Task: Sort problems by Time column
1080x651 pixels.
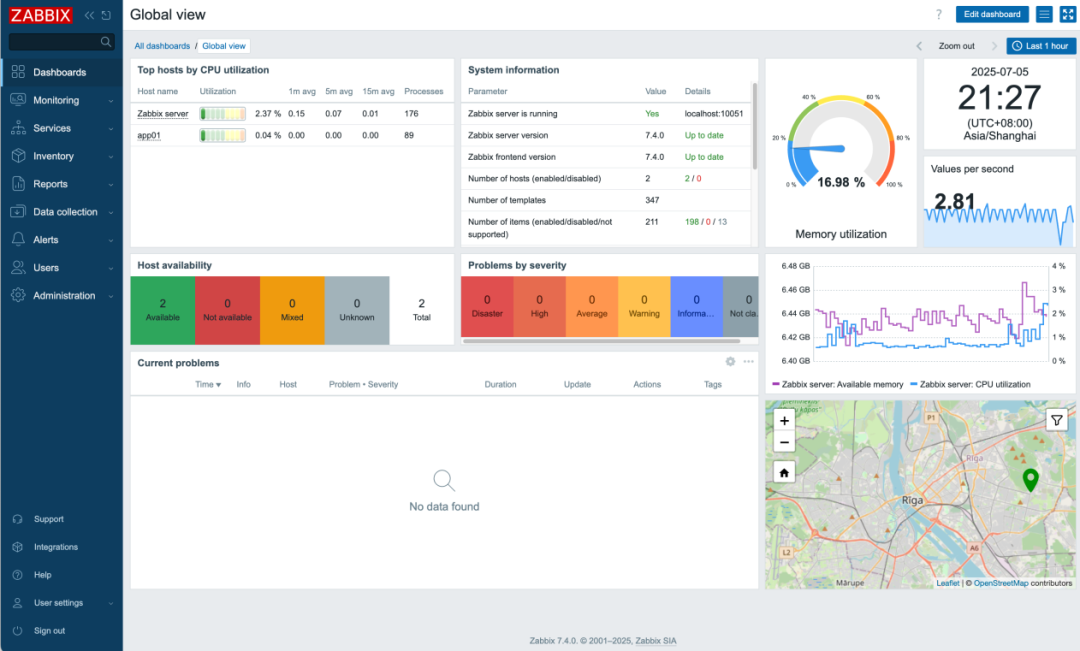Action: coord(208,384)
